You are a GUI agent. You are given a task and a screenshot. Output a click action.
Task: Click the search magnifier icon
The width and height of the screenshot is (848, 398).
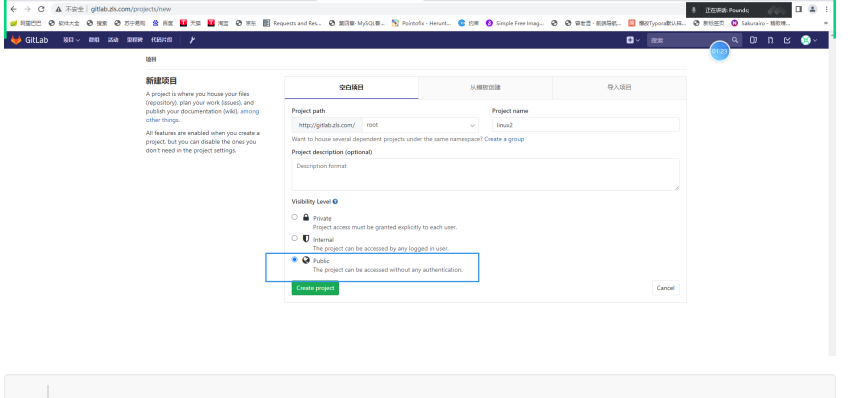(x=734, y=40)
